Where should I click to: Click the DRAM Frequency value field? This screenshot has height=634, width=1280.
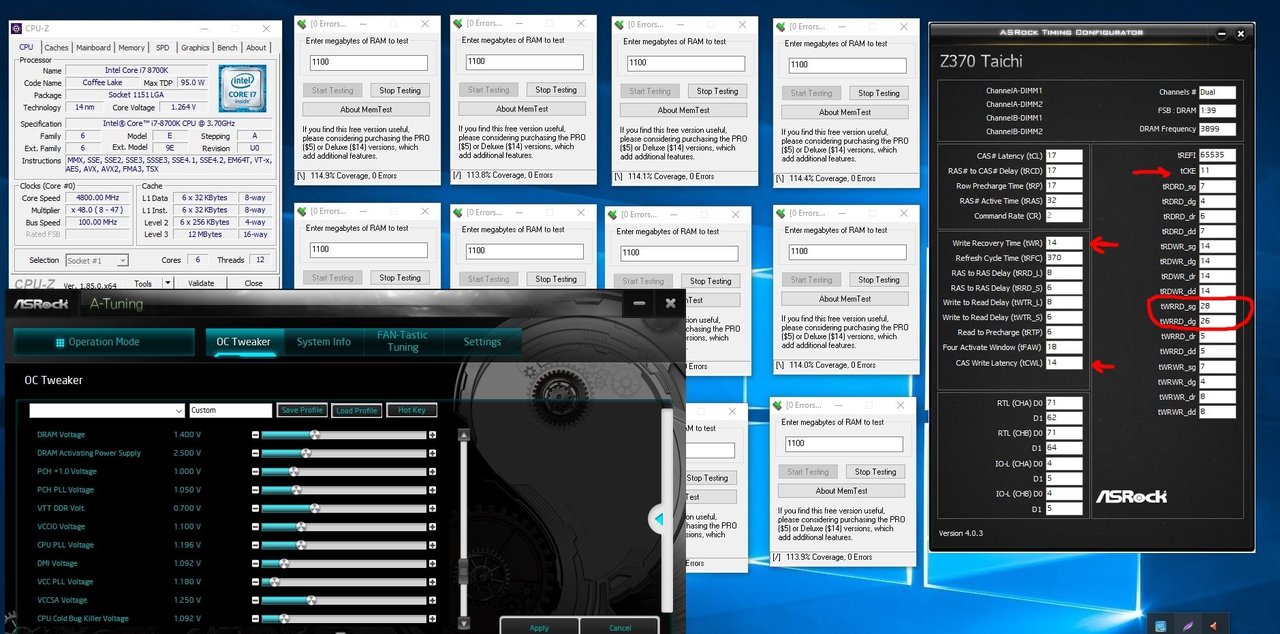(x=1216, y=129)
